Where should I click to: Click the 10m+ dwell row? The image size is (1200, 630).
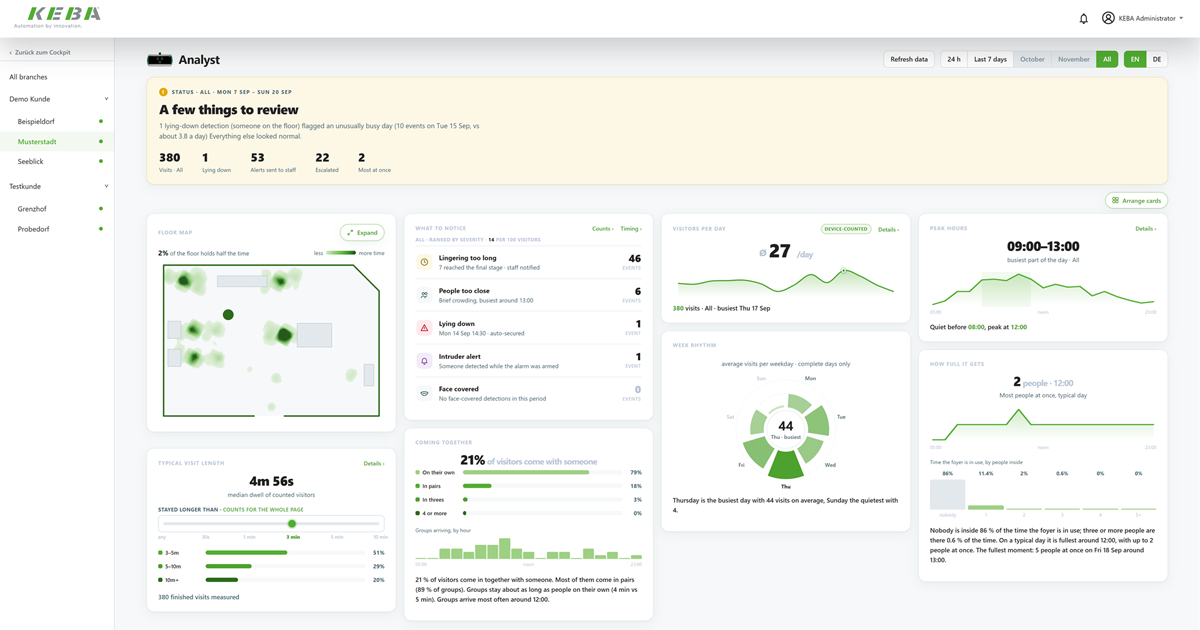[x=271, y=579]
